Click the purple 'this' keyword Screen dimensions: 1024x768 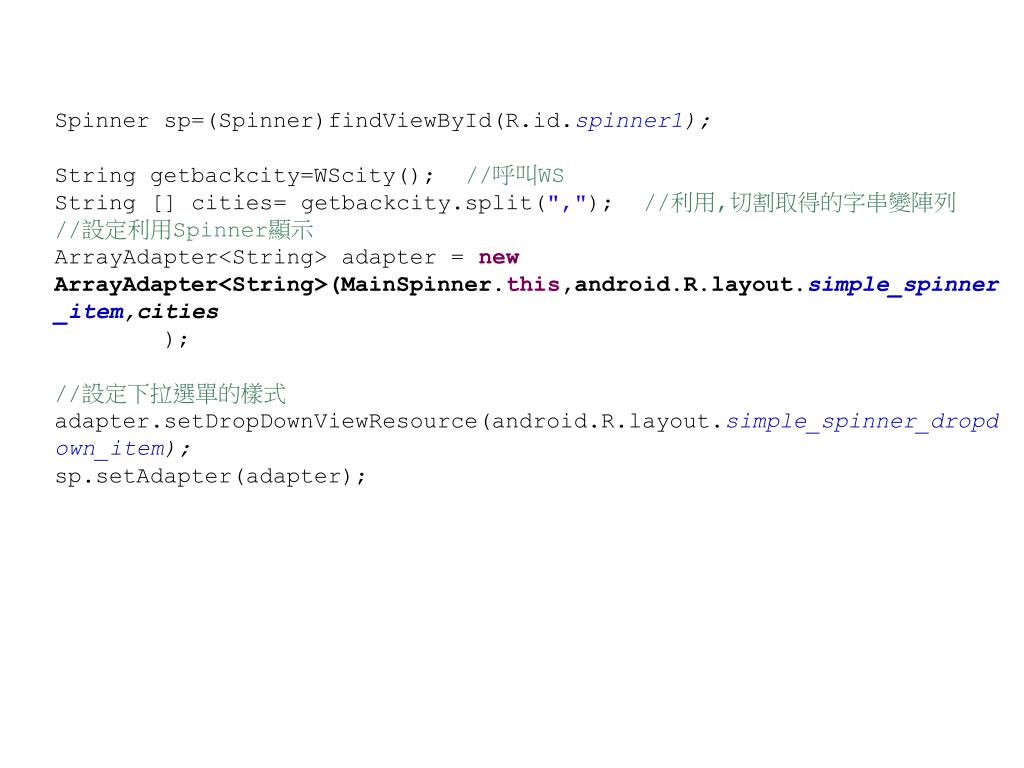(533, 285)
